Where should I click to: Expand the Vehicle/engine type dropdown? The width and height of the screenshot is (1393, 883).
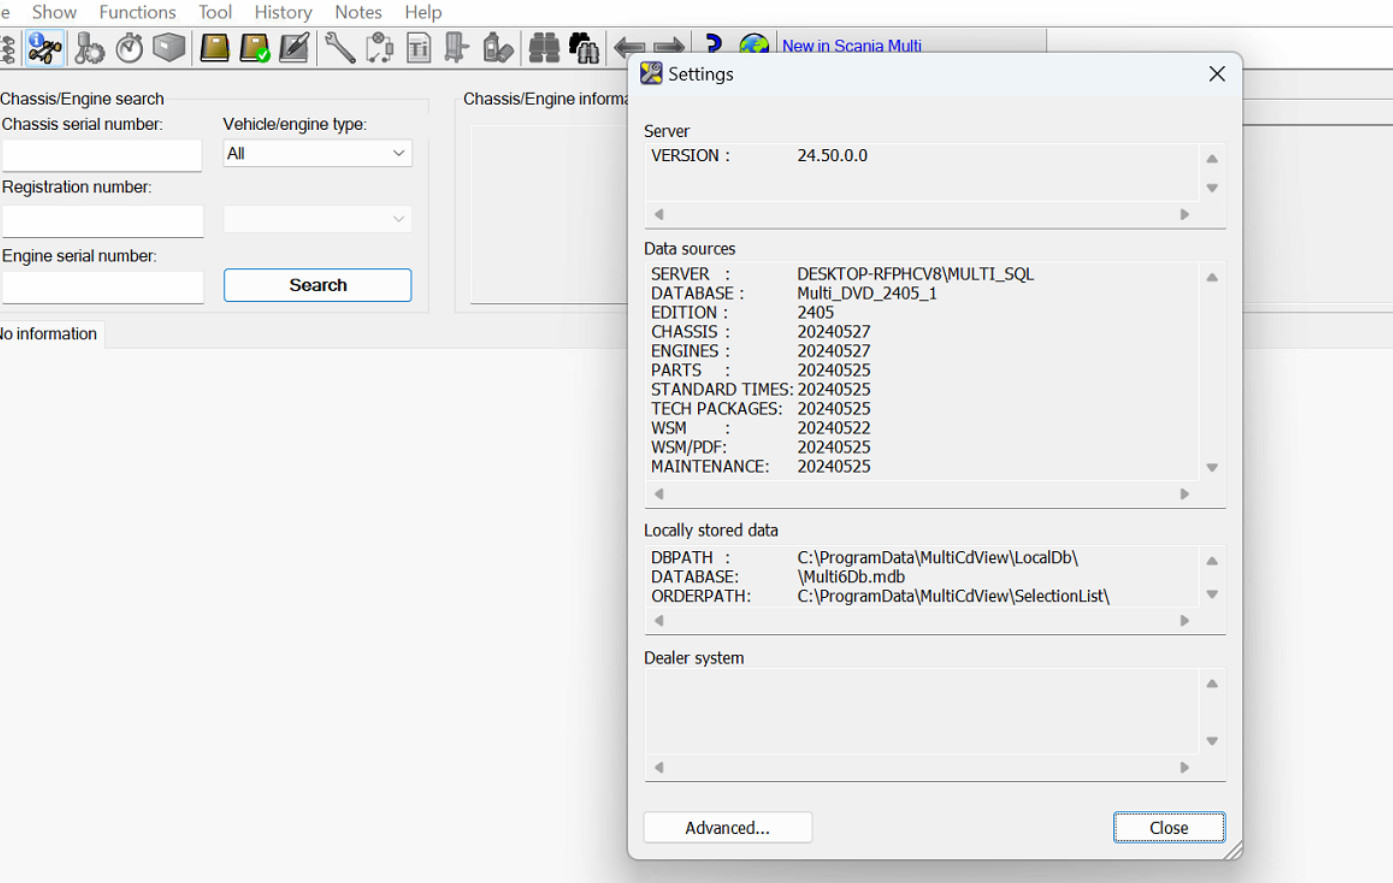click(x=317, y=153)
